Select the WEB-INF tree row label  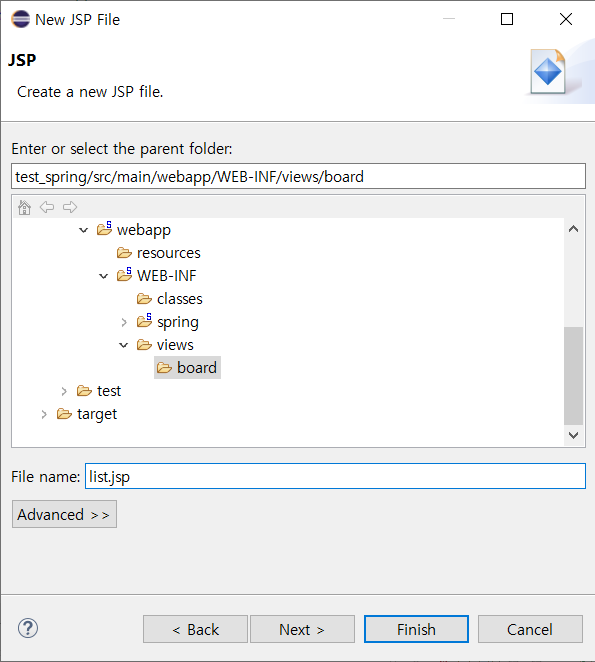(167, 276)
